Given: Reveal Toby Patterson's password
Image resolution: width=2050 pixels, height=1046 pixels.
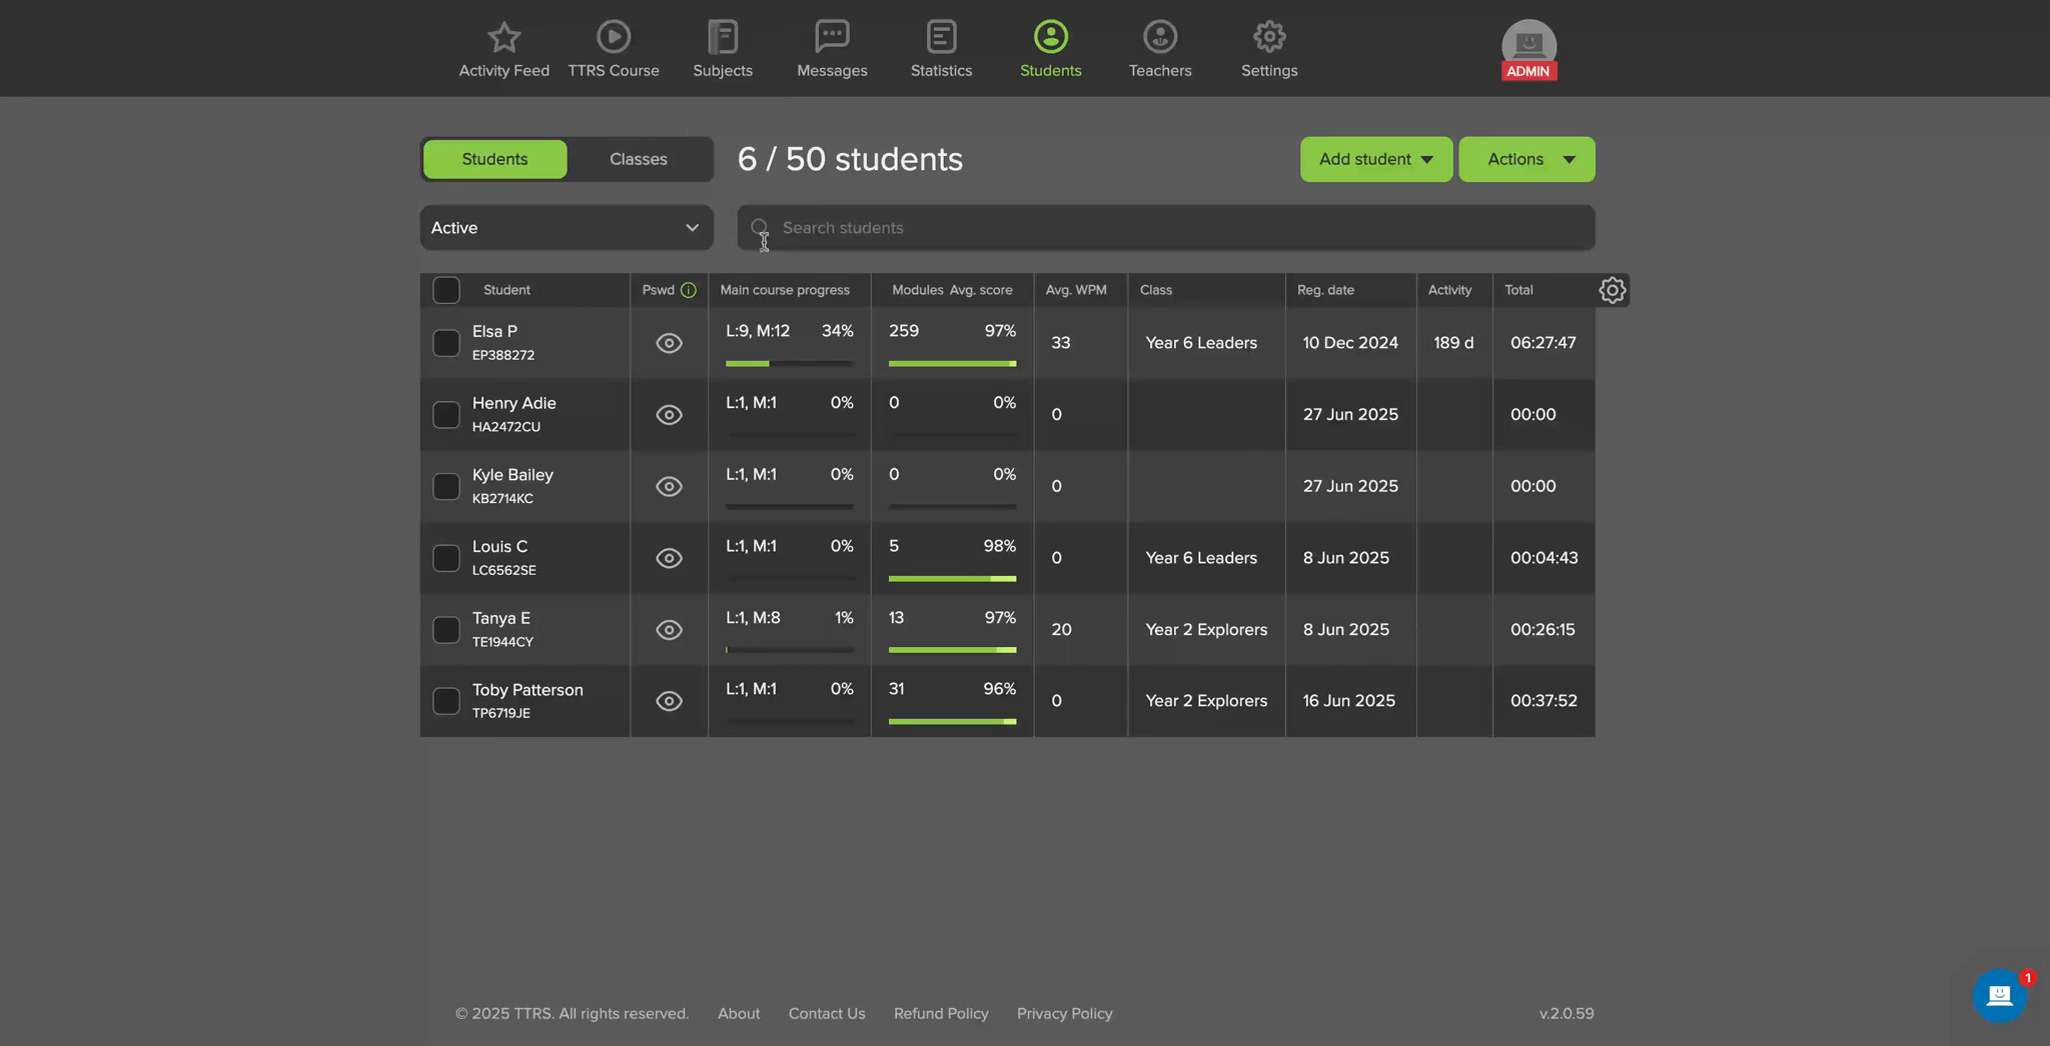Looking at the screenshot, I should (x=669, y=701).
